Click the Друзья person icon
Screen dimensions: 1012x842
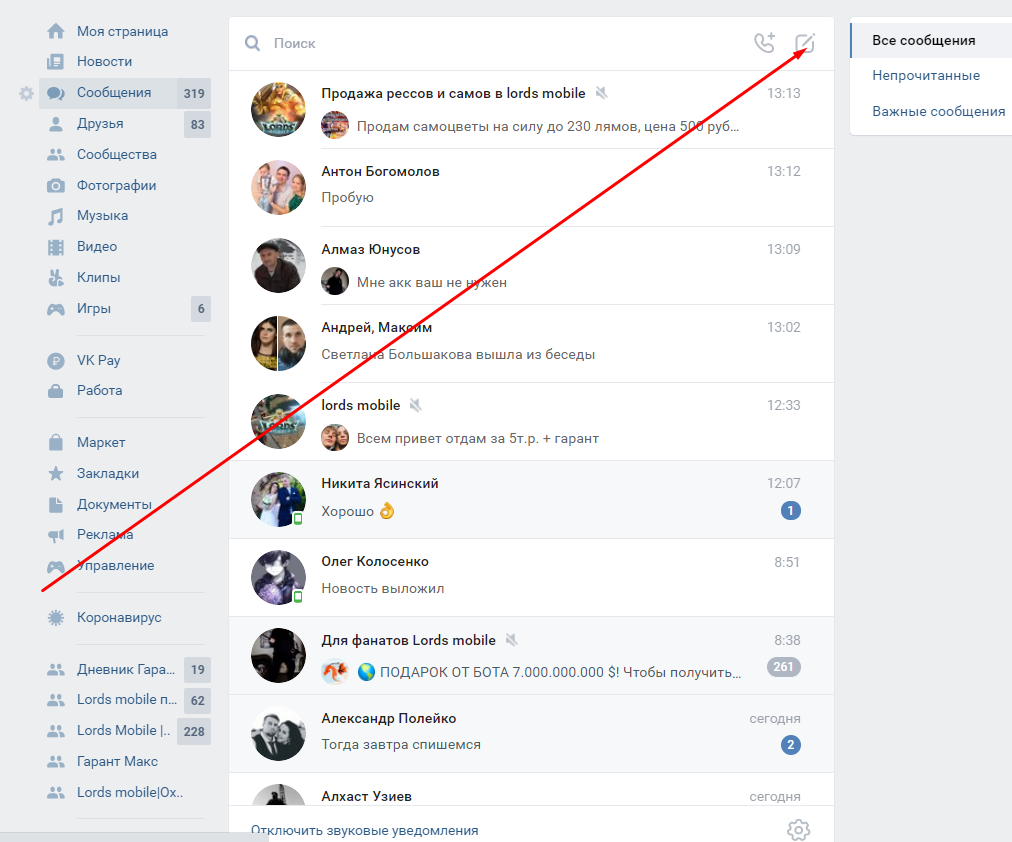[56, 124]
